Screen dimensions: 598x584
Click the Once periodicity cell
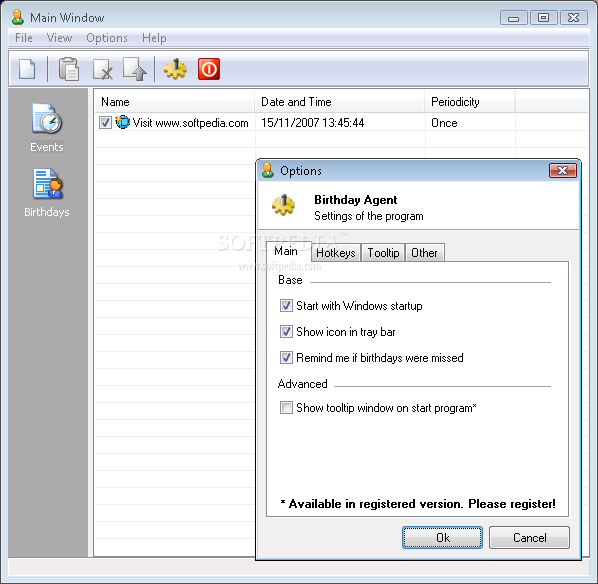click(x=444, y=123)
